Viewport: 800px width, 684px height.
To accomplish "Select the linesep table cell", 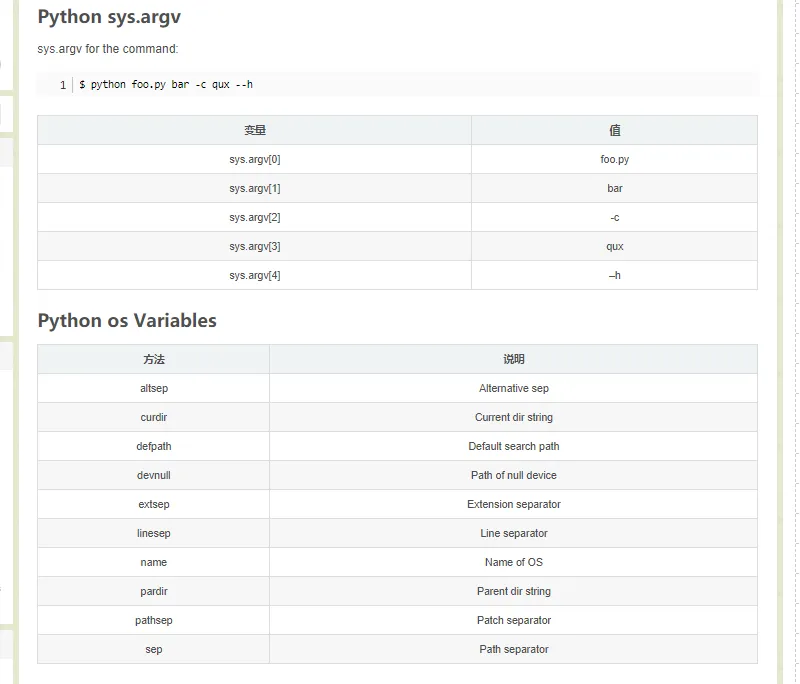I will pyautogui.click(x=153, y=533).
